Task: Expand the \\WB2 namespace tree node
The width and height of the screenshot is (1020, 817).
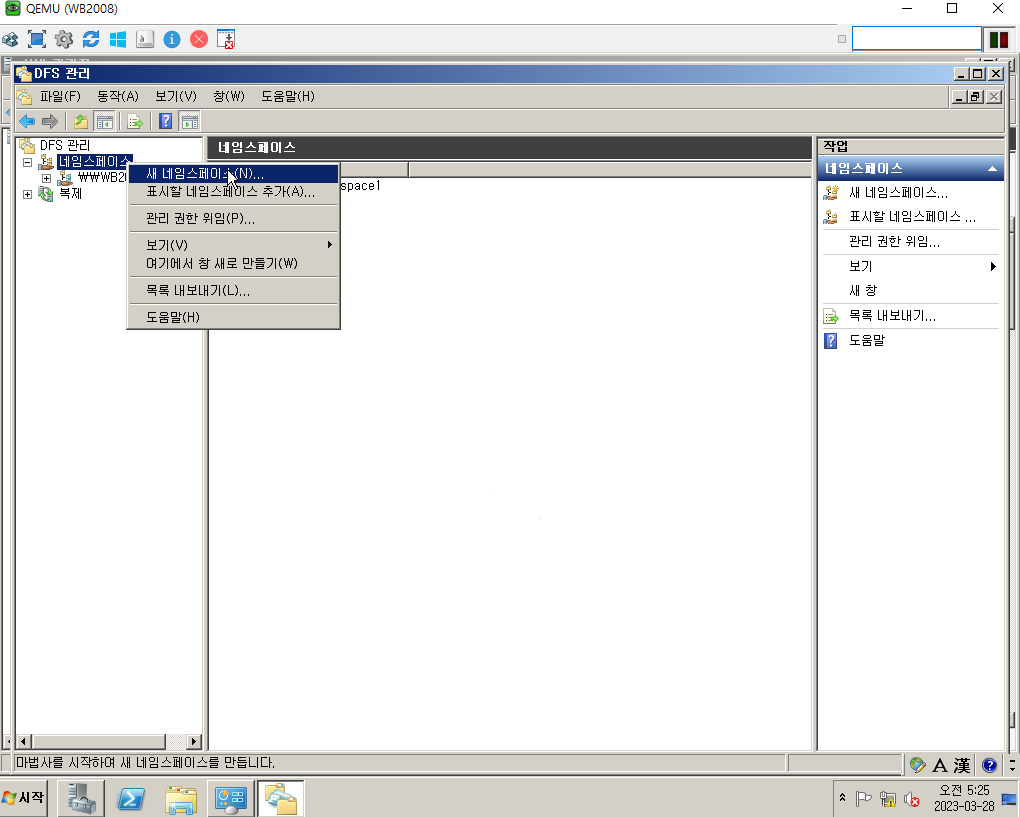Action: pyautogui.click(x=46, y=178)
